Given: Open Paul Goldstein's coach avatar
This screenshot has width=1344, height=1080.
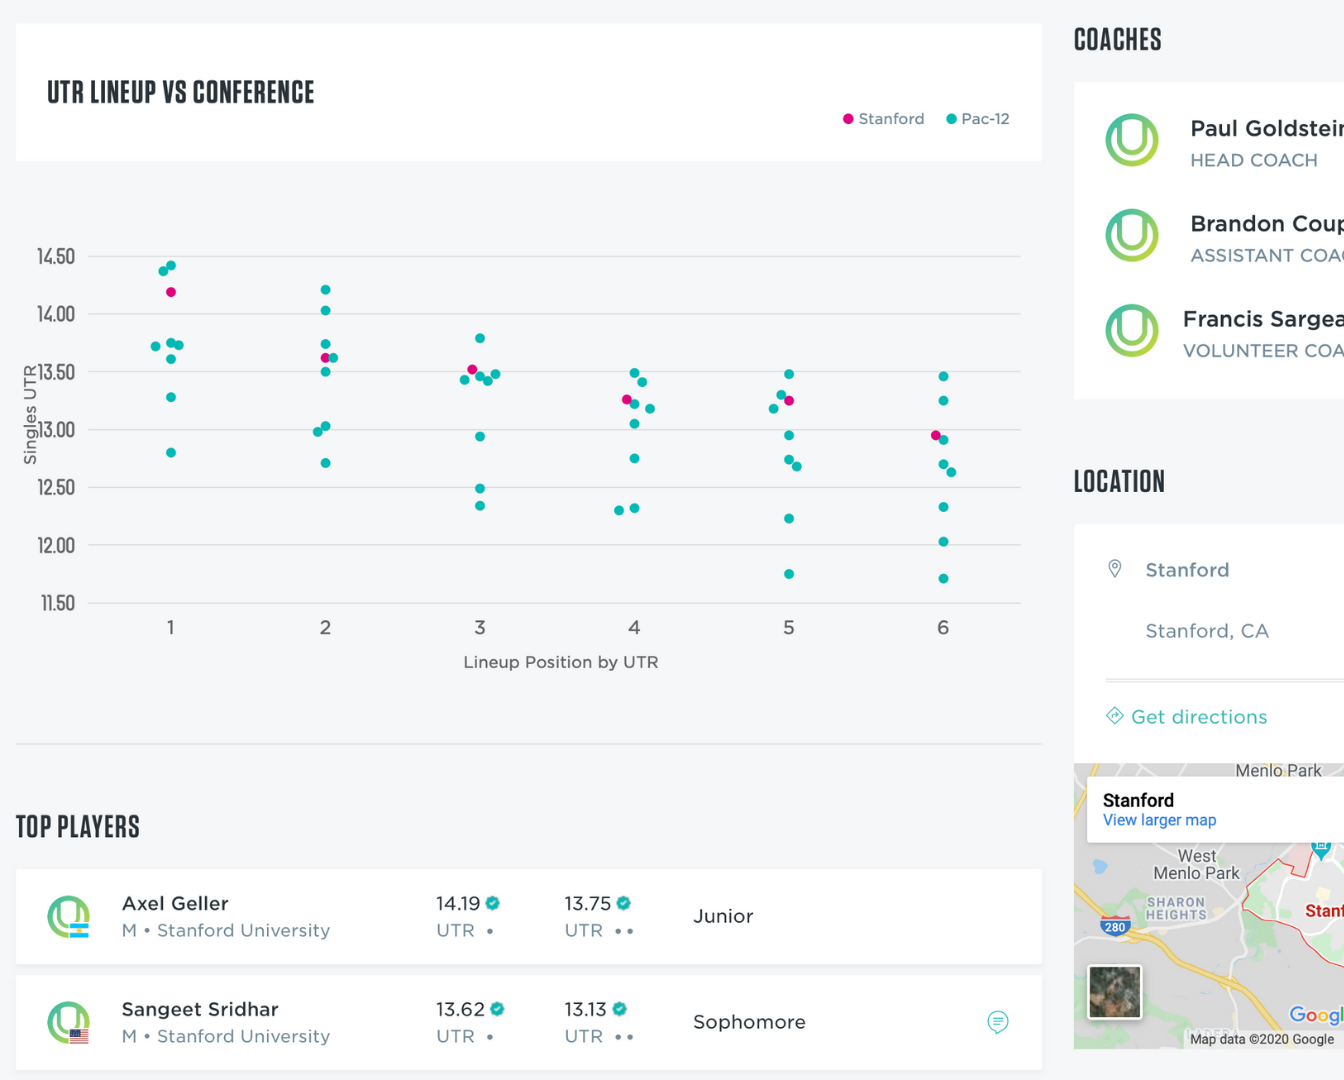Looking at the screenshot, I should point(1132,140).
